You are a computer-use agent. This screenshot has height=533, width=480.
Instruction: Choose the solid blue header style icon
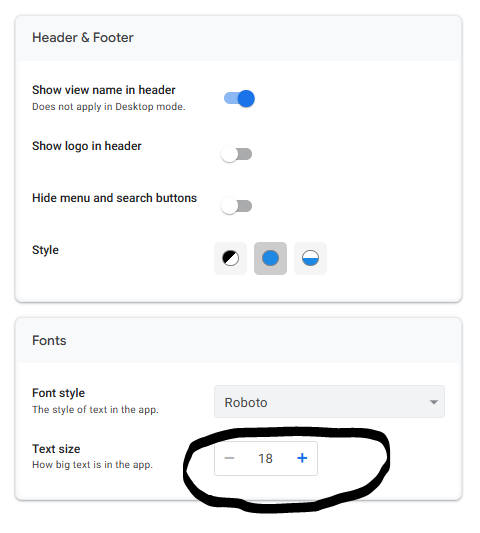(270, 258)
